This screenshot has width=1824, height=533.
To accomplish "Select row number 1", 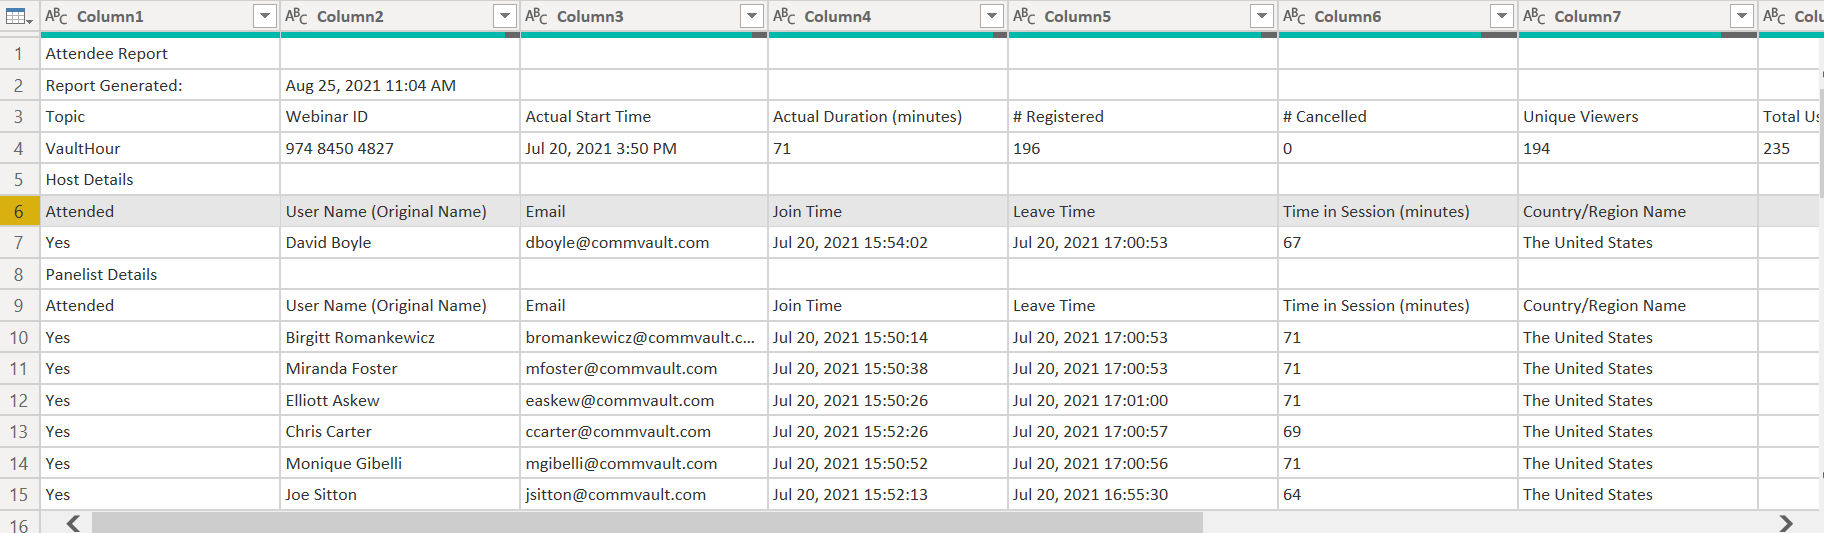I will click(19, 54).
